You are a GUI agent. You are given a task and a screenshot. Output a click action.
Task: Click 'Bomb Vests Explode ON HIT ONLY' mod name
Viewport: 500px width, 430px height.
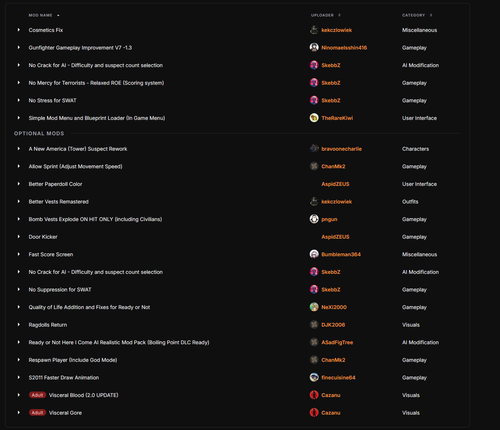point(95,219)
